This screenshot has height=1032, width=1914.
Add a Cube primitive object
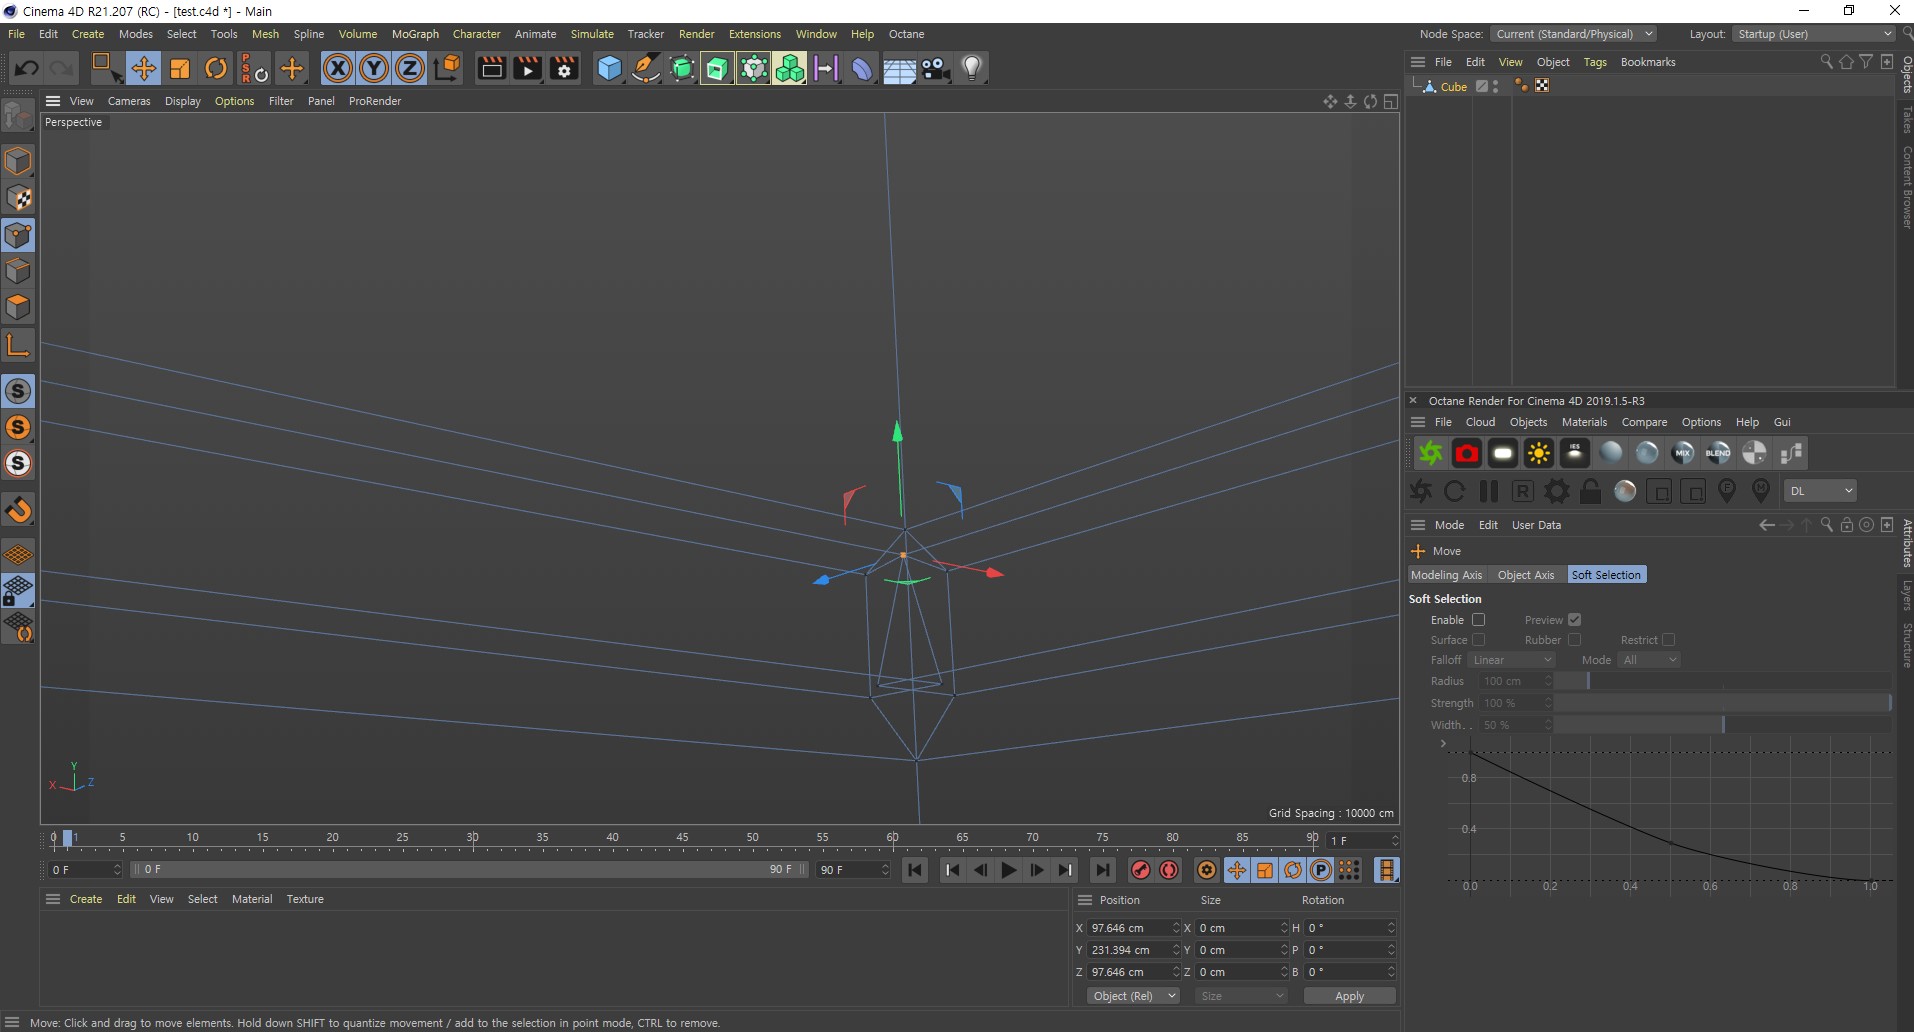coord(609,68)
